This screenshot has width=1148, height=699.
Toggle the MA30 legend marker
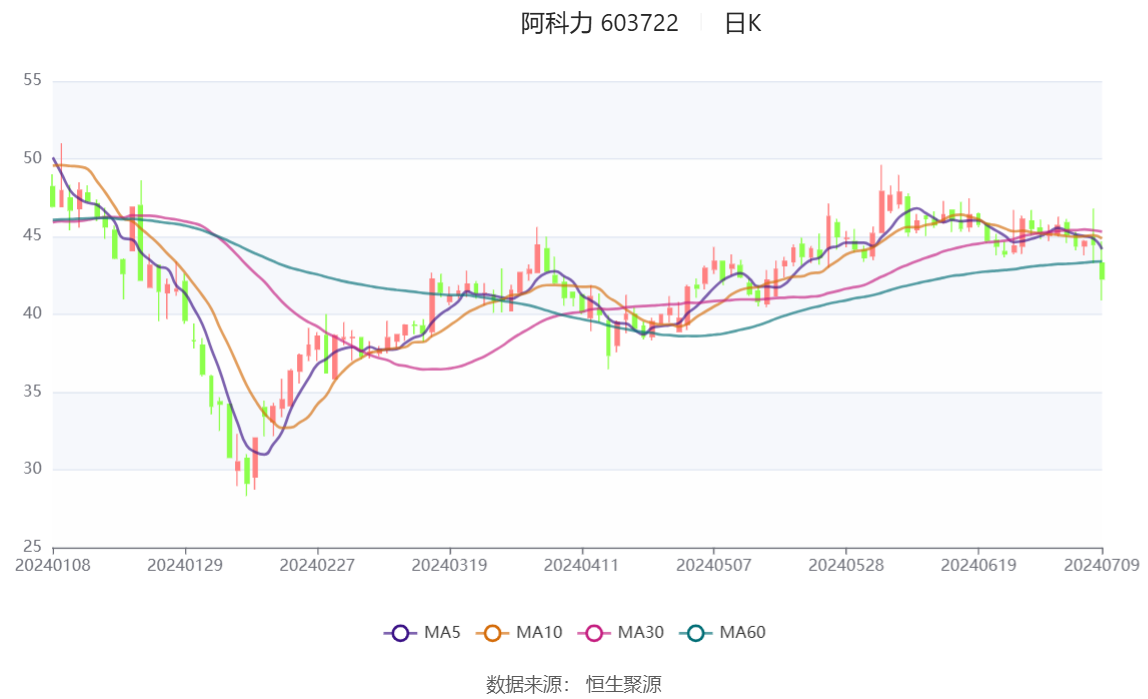coord(594,633)
